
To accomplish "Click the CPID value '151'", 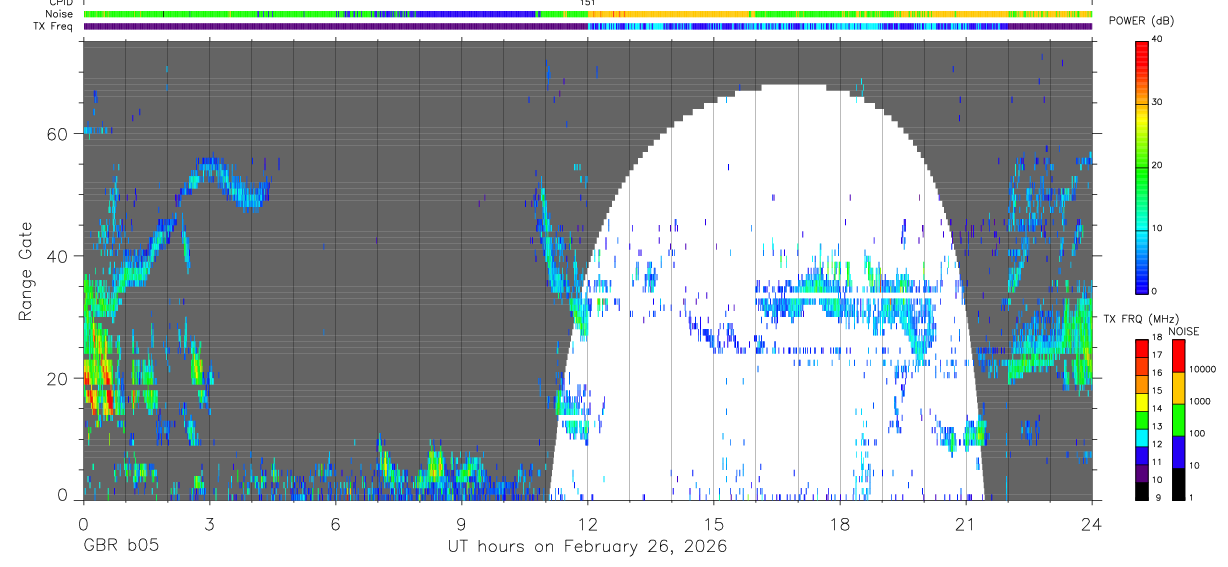I will pos(588,3).
